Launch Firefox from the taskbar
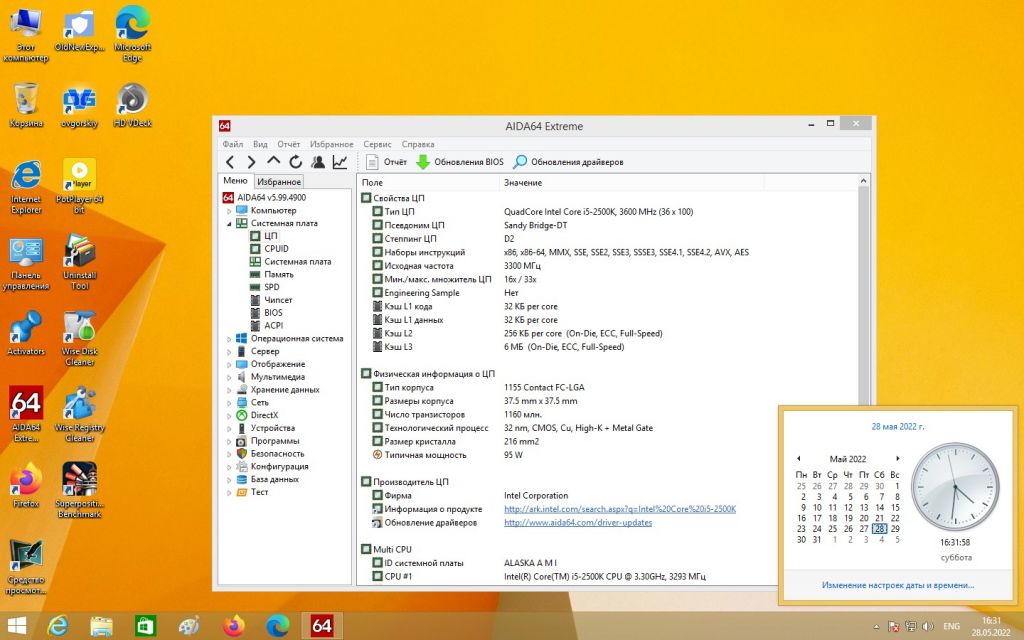This screenshot has height=640, width=1024. tap(234, 626)
